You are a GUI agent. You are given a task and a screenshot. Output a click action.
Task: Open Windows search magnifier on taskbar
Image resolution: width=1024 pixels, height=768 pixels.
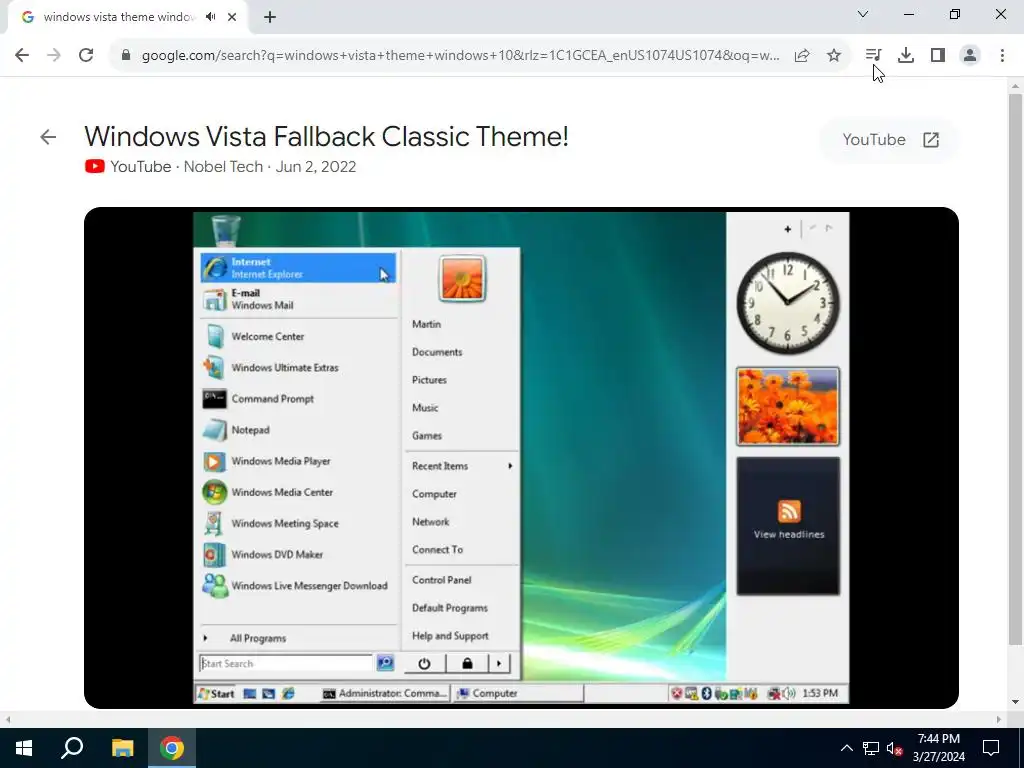[x=72, y=748]
